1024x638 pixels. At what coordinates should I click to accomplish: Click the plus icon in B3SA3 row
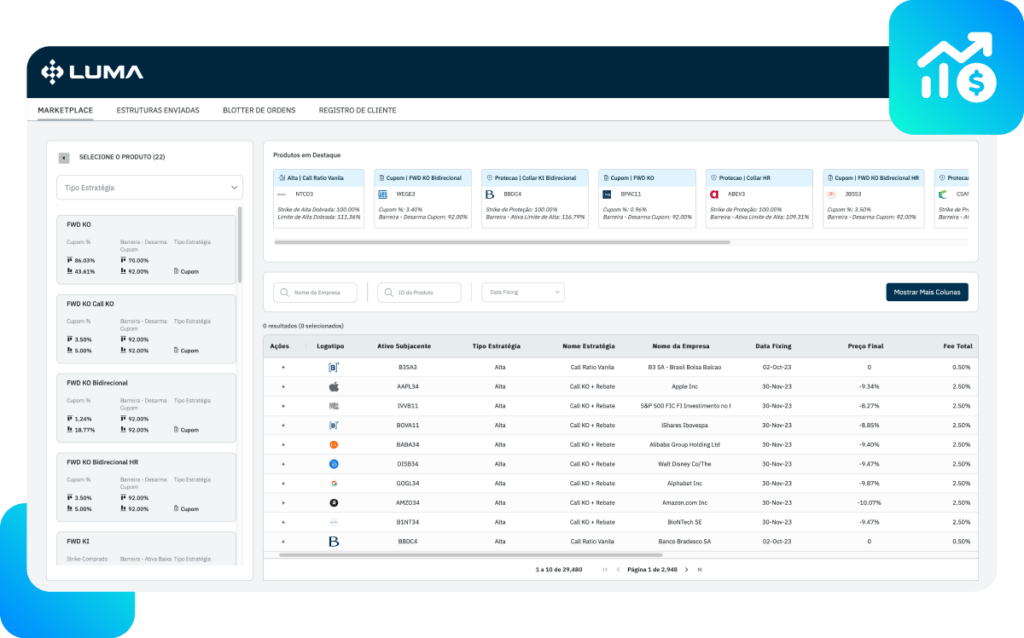283,367
